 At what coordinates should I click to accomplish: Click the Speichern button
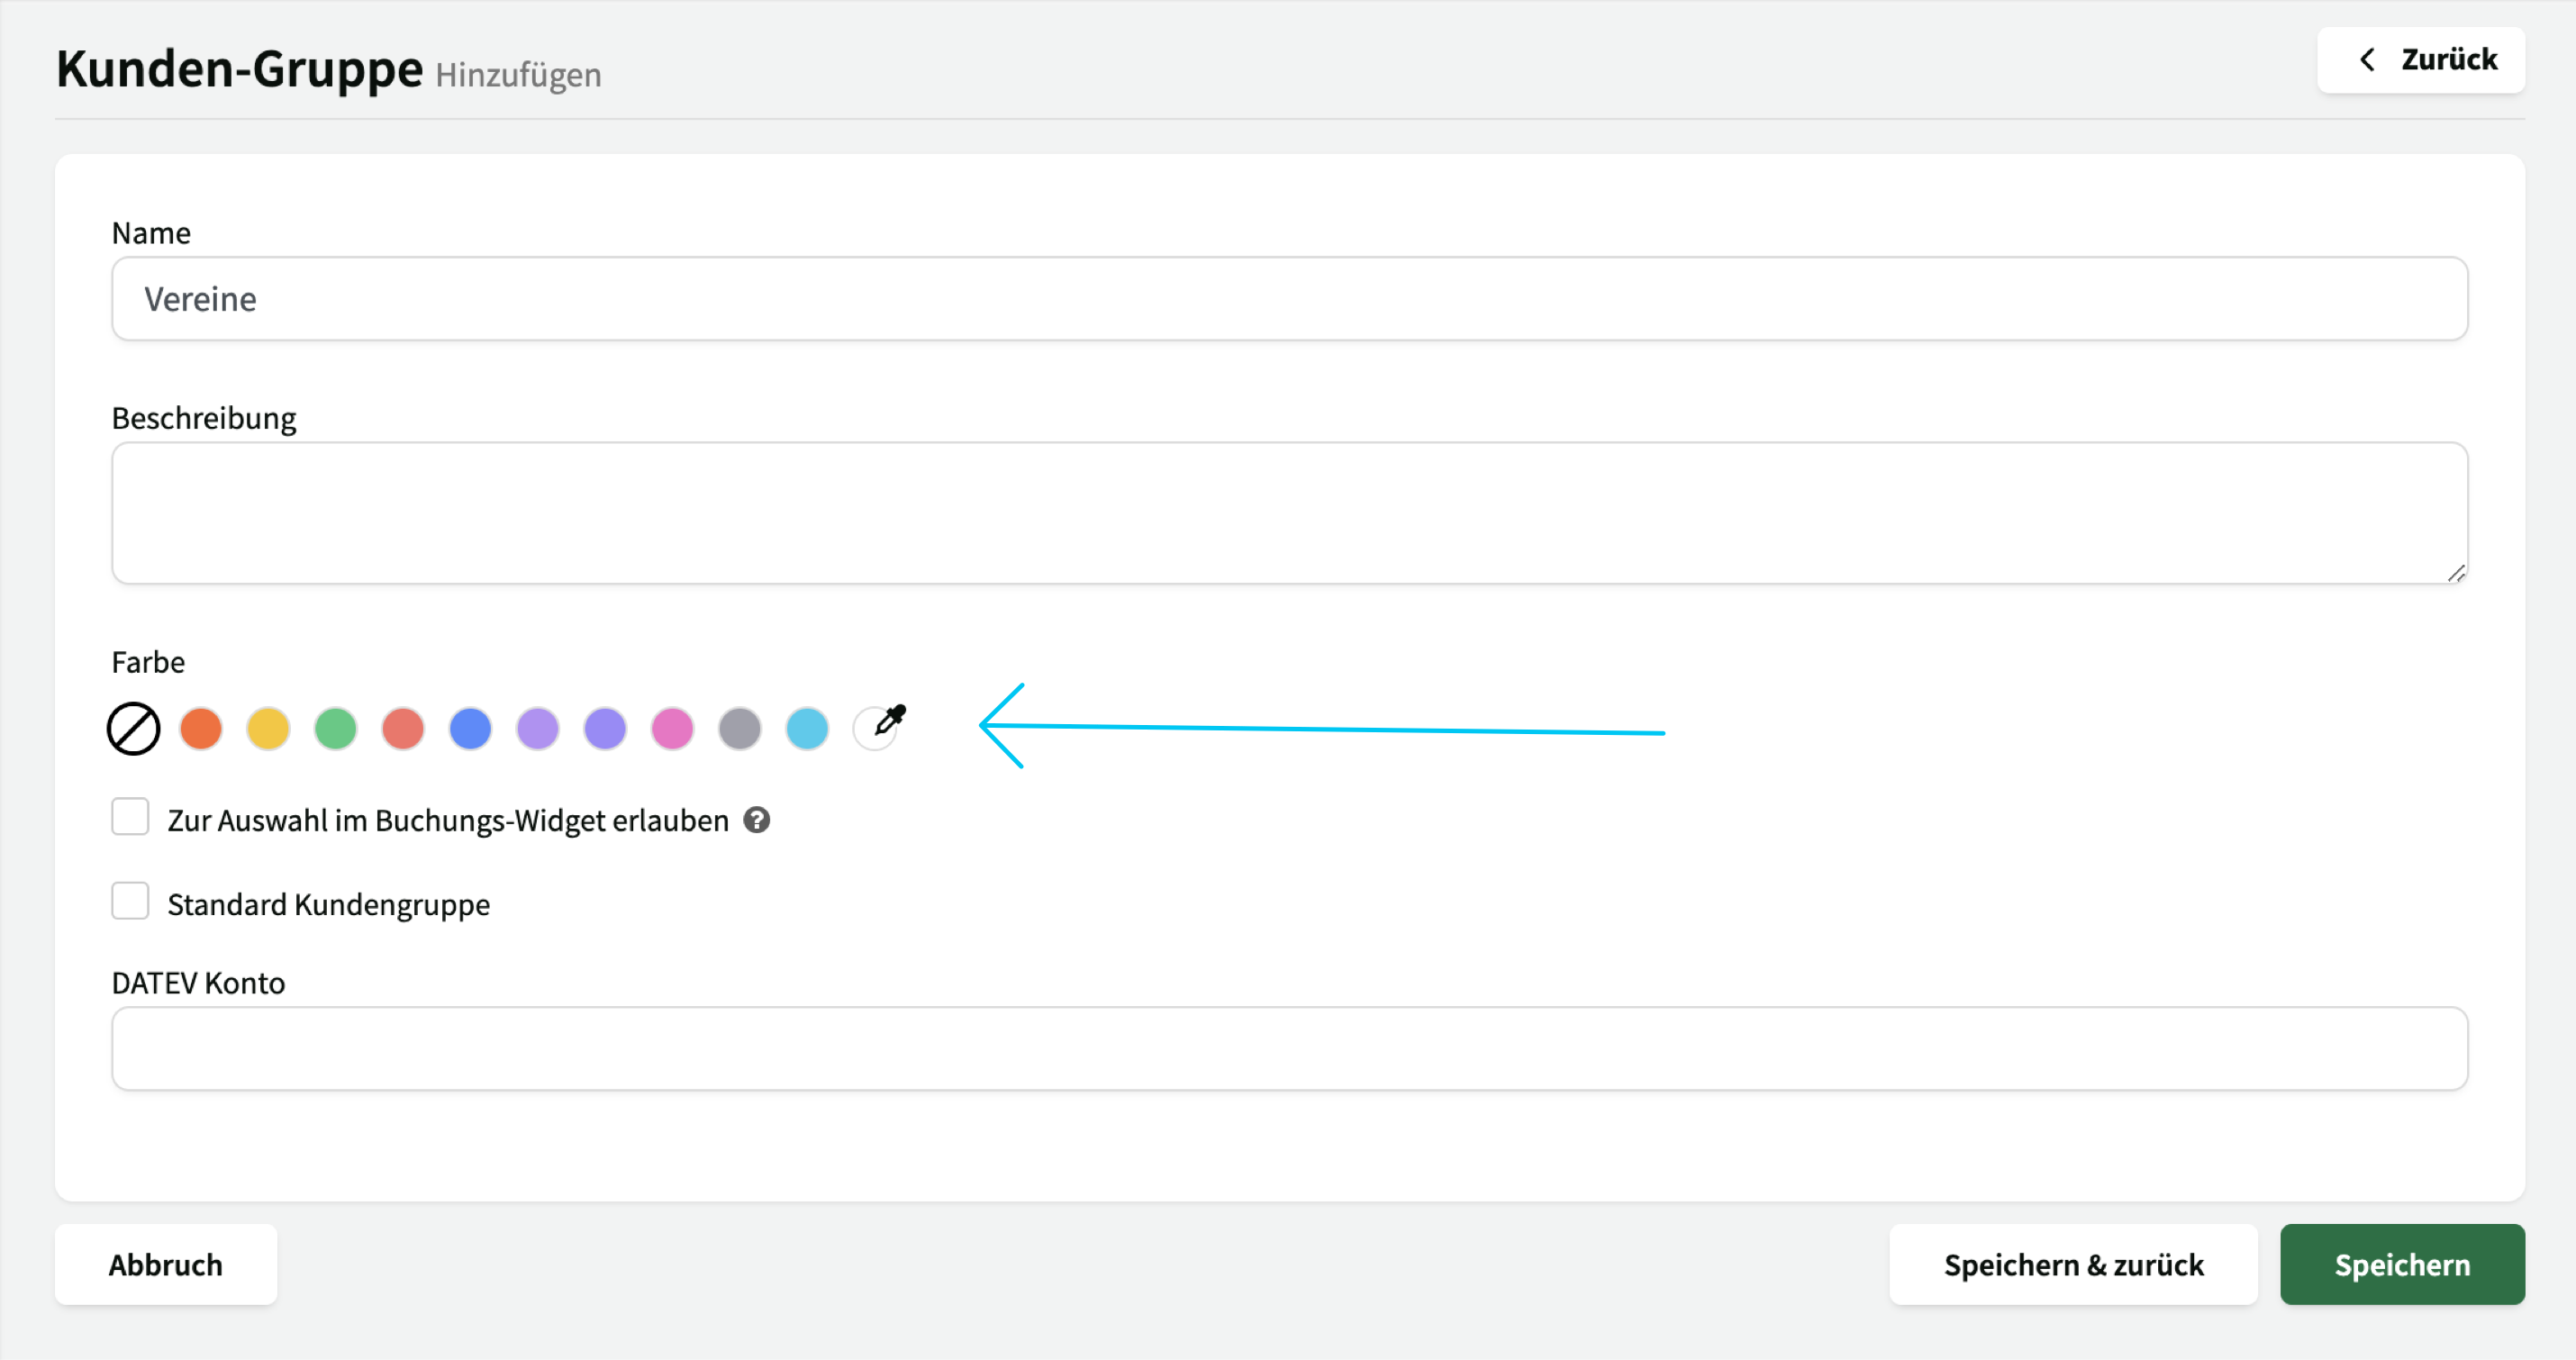(x=2401, y=1265)
